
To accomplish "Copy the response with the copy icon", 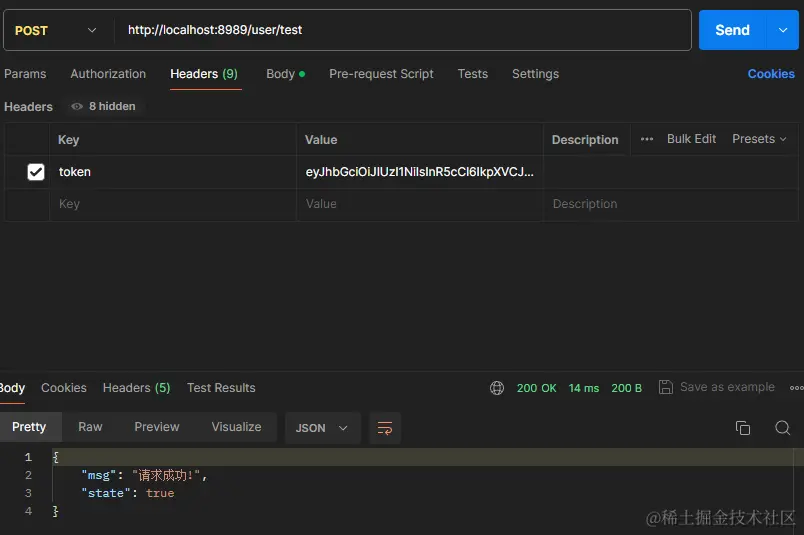I will pyautogui.click(x=742, y=428).
